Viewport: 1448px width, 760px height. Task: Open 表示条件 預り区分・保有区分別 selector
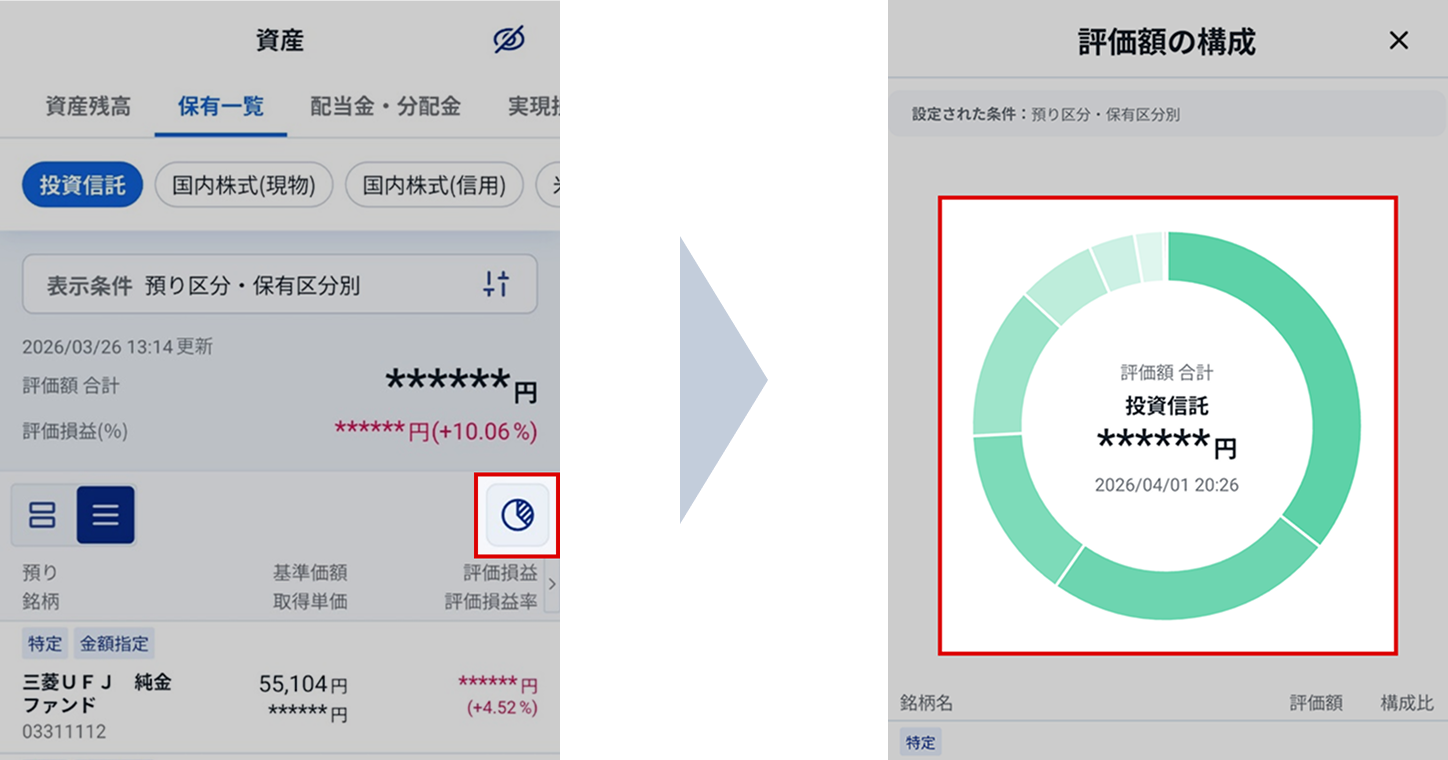[280, 284]
